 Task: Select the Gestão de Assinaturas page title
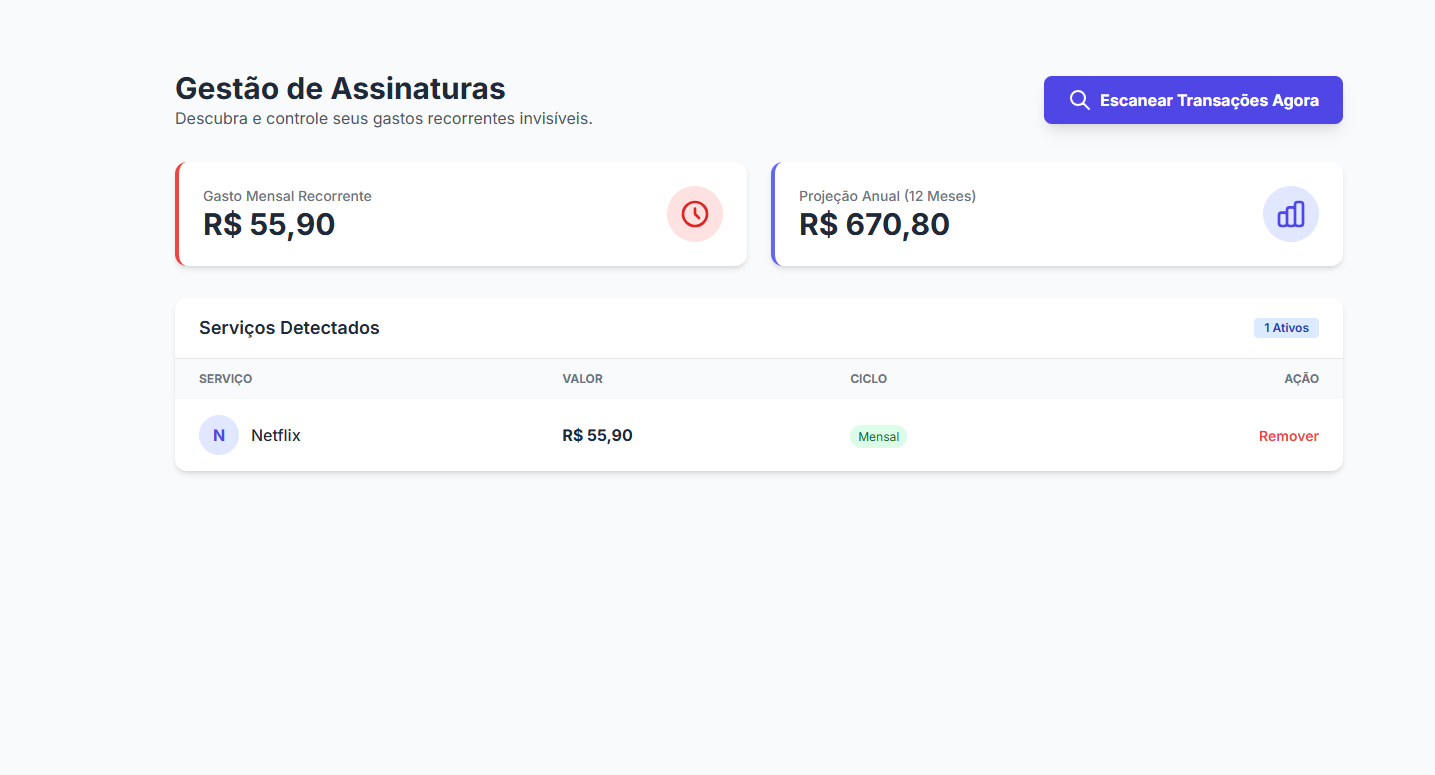[340, 88]
